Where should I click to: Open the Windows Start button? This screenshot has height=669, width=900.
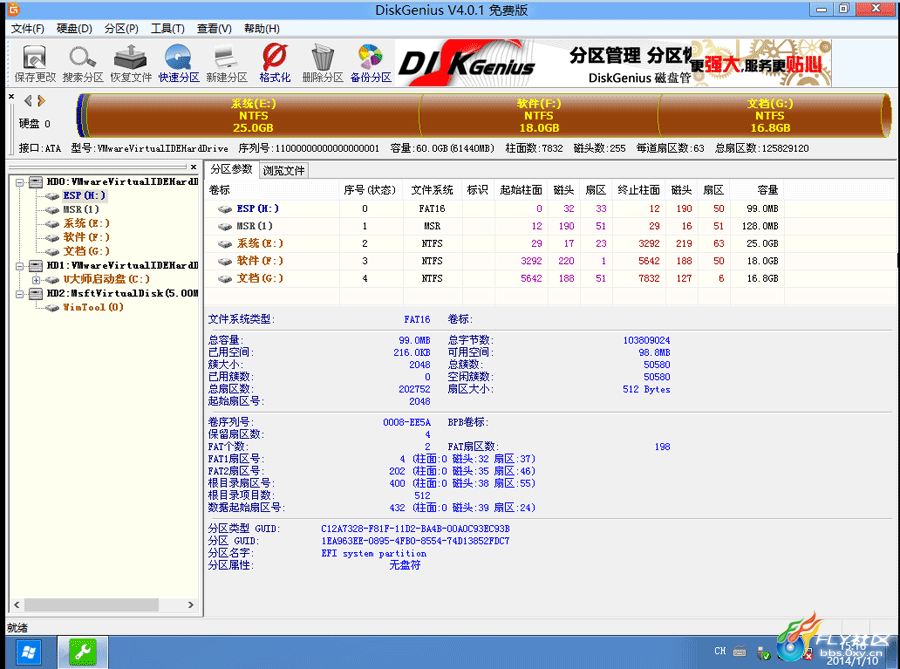point(28,652)
